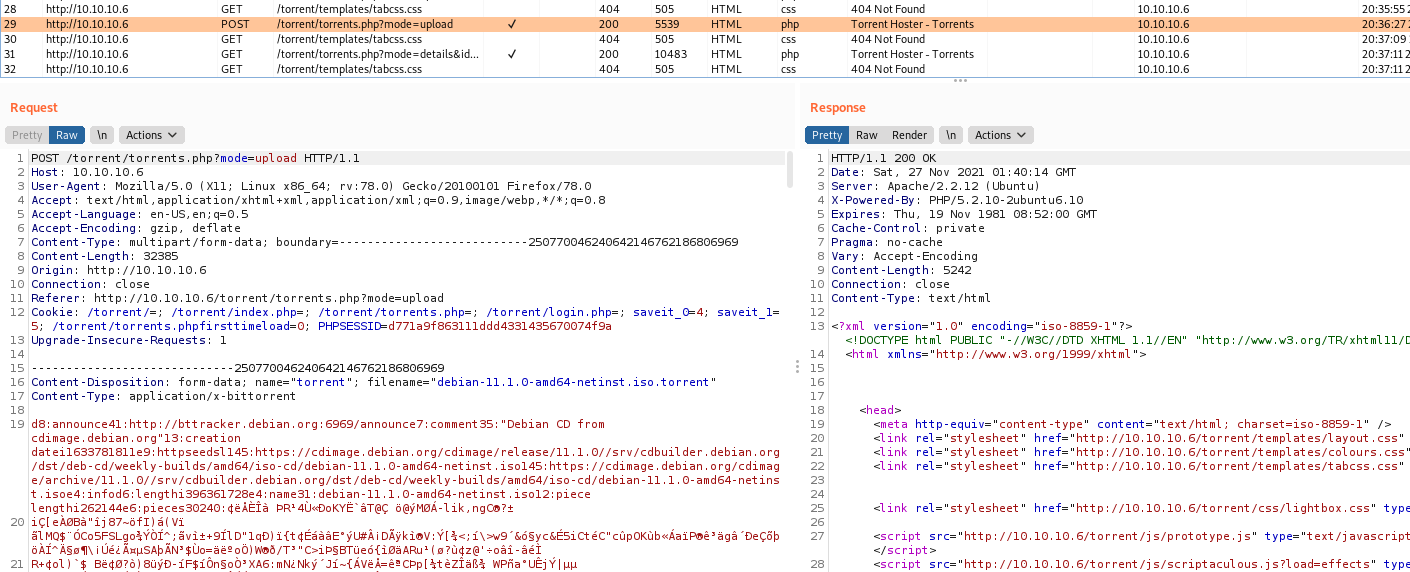Click the Response panel heading
This screenshot has height=572, width=1410.
click(x=838, y=108)
